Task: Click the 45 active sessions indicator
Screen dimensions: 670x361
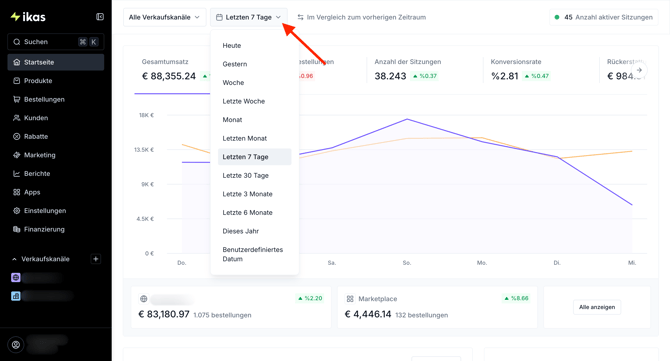Action: coord(603,18)
